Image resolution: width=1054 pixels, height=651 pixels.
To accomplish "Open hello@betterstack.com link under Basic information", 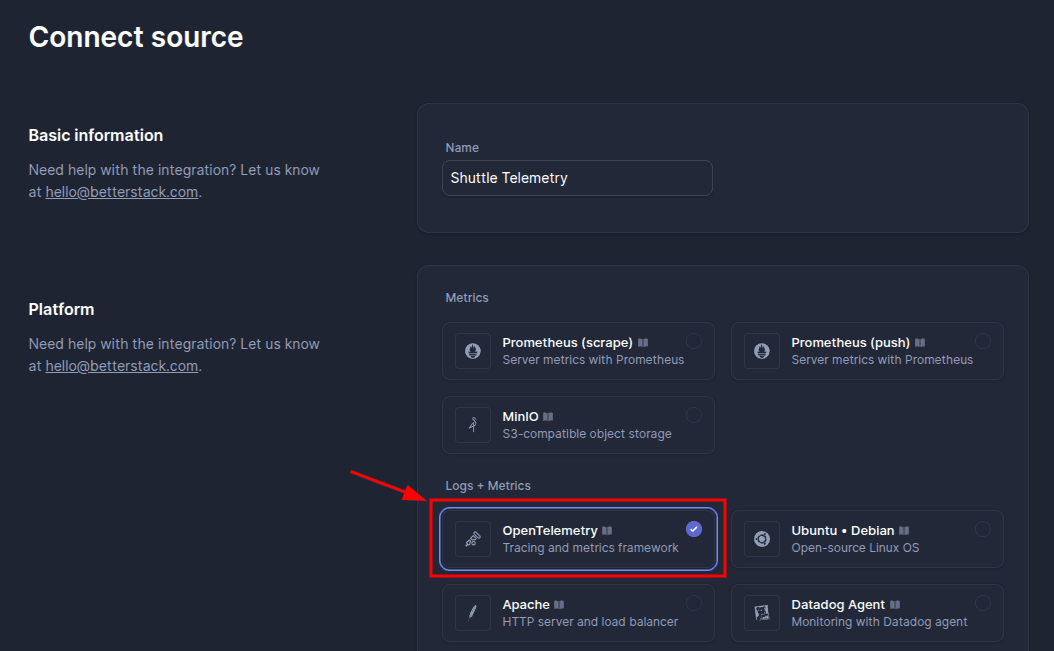I will pos(121,192).
